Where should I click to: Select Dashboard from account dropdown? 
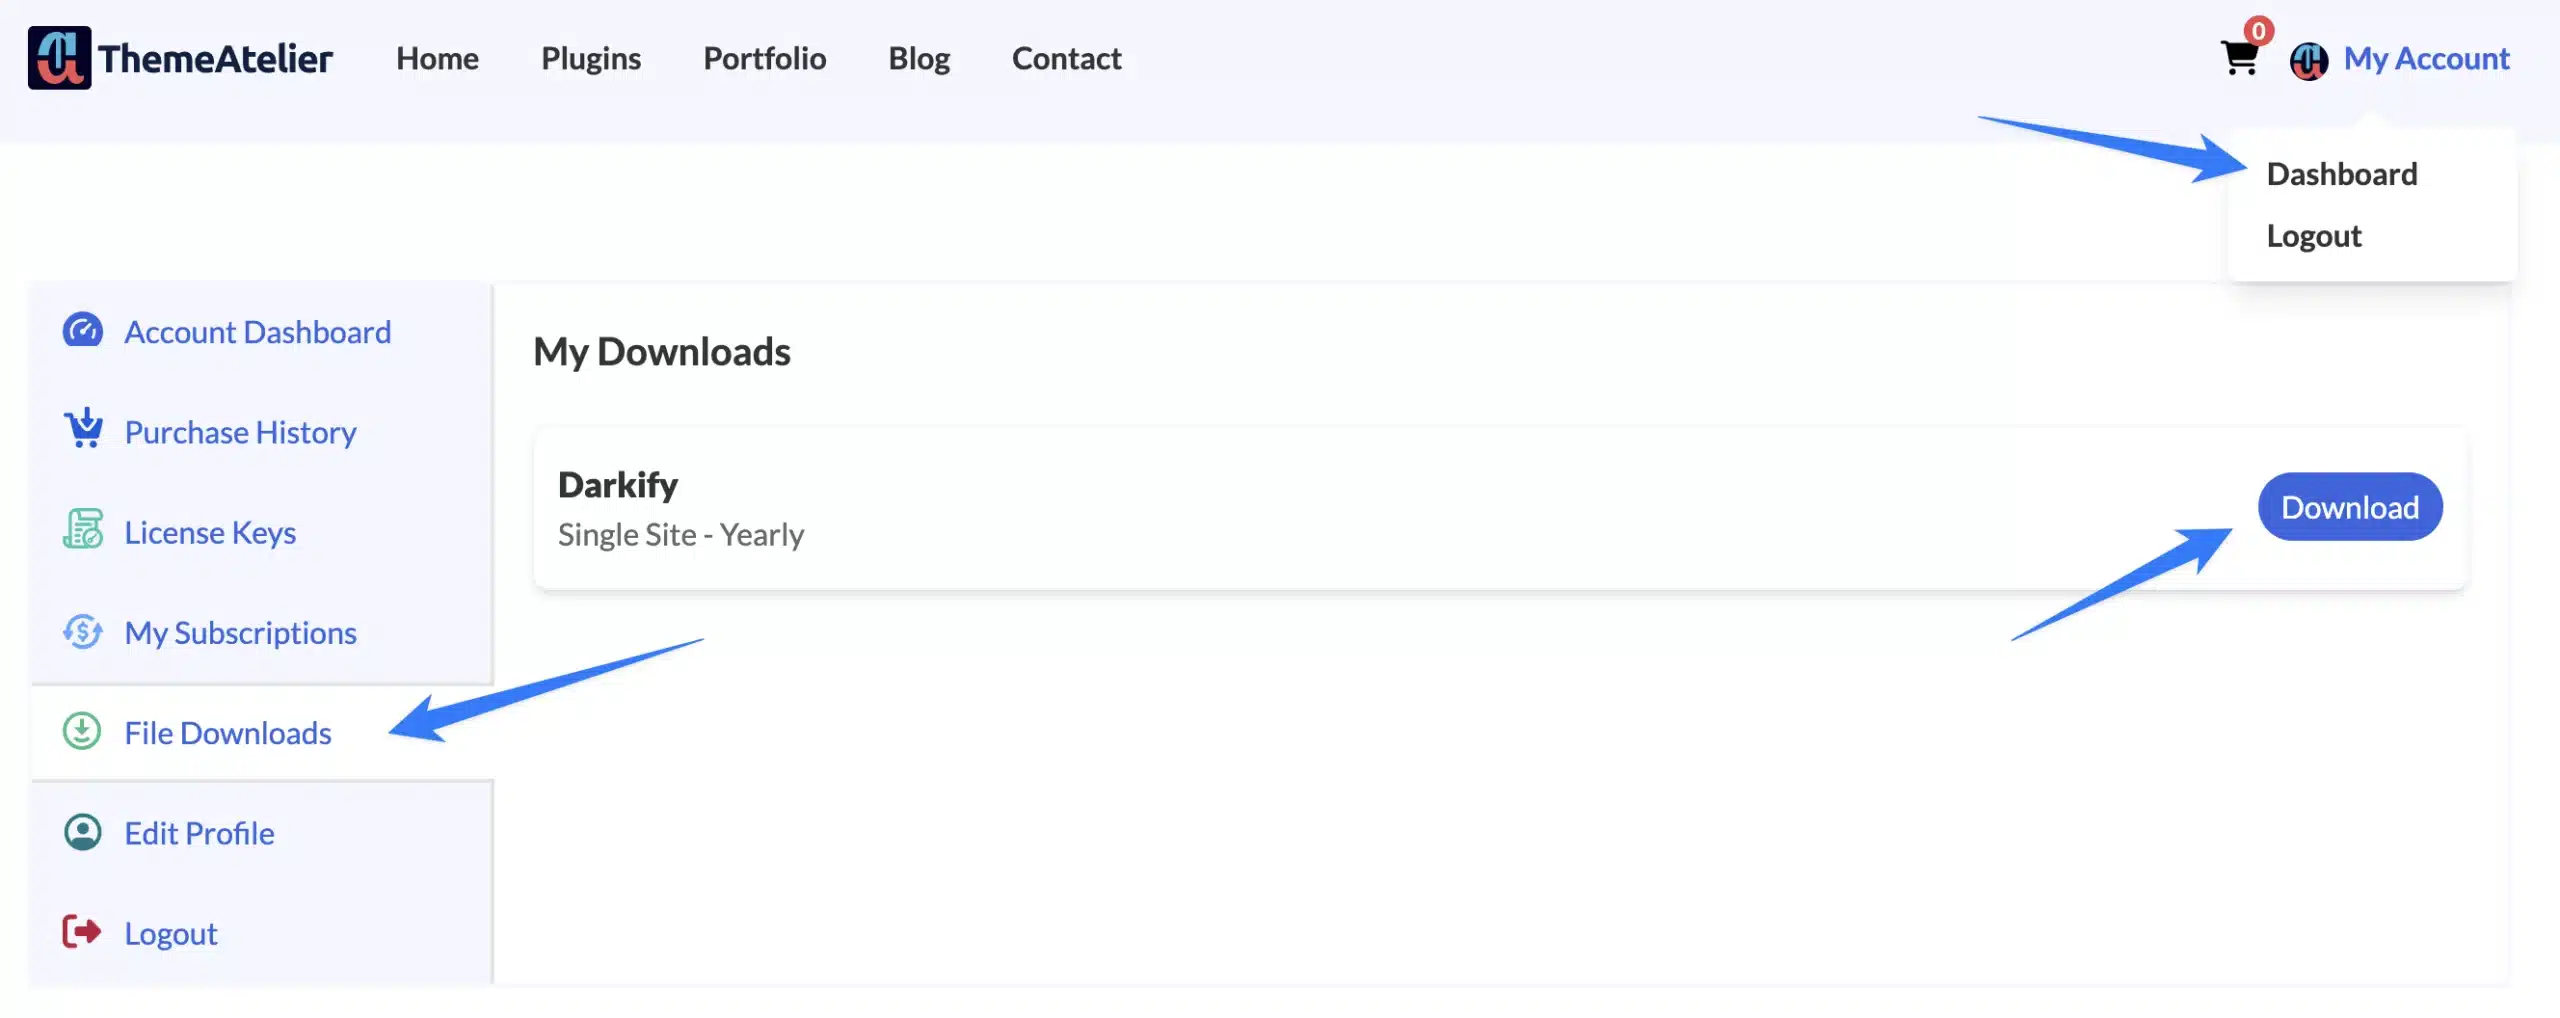tap(2341, 174)
